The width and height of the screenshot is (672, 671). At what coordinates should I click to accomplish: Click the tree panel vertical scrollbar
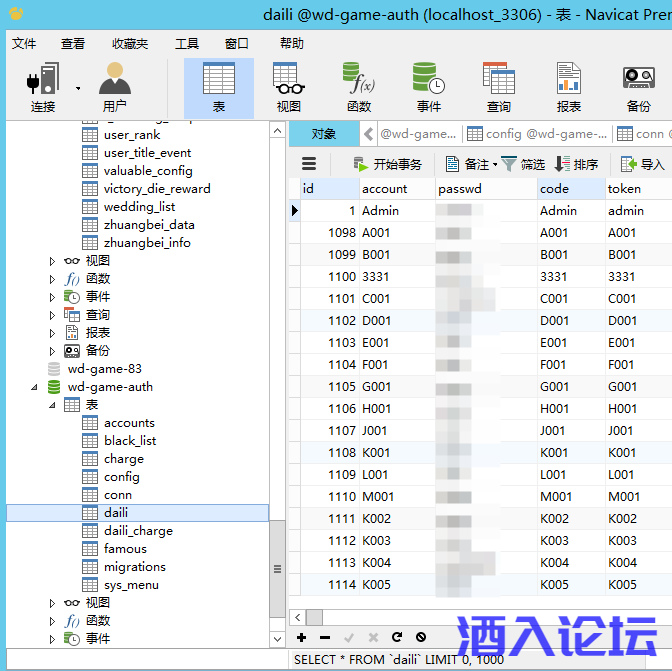coord(277,570)
